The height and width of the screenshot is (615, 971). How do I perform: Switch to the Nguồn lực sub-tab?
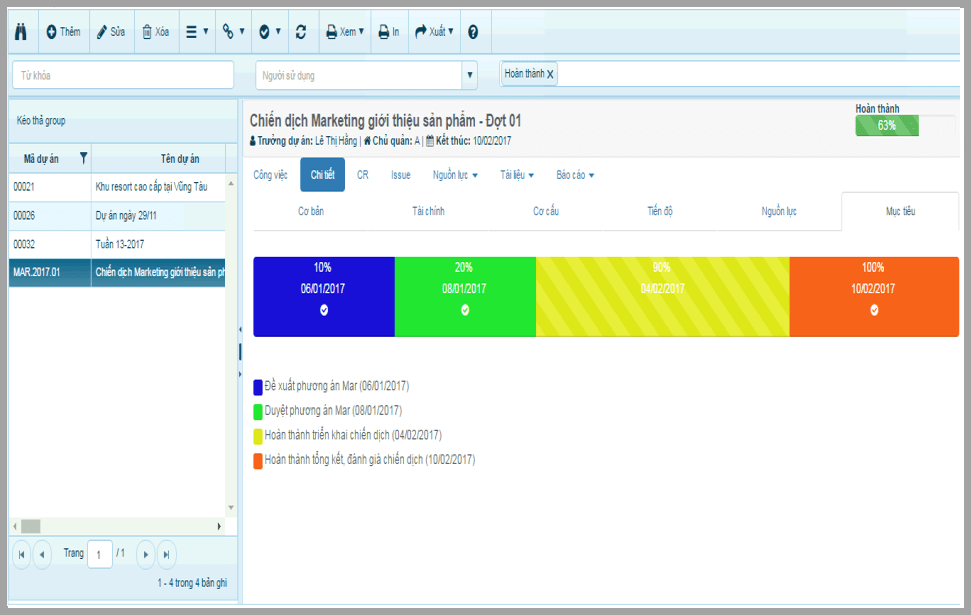[x=779, y=211]
